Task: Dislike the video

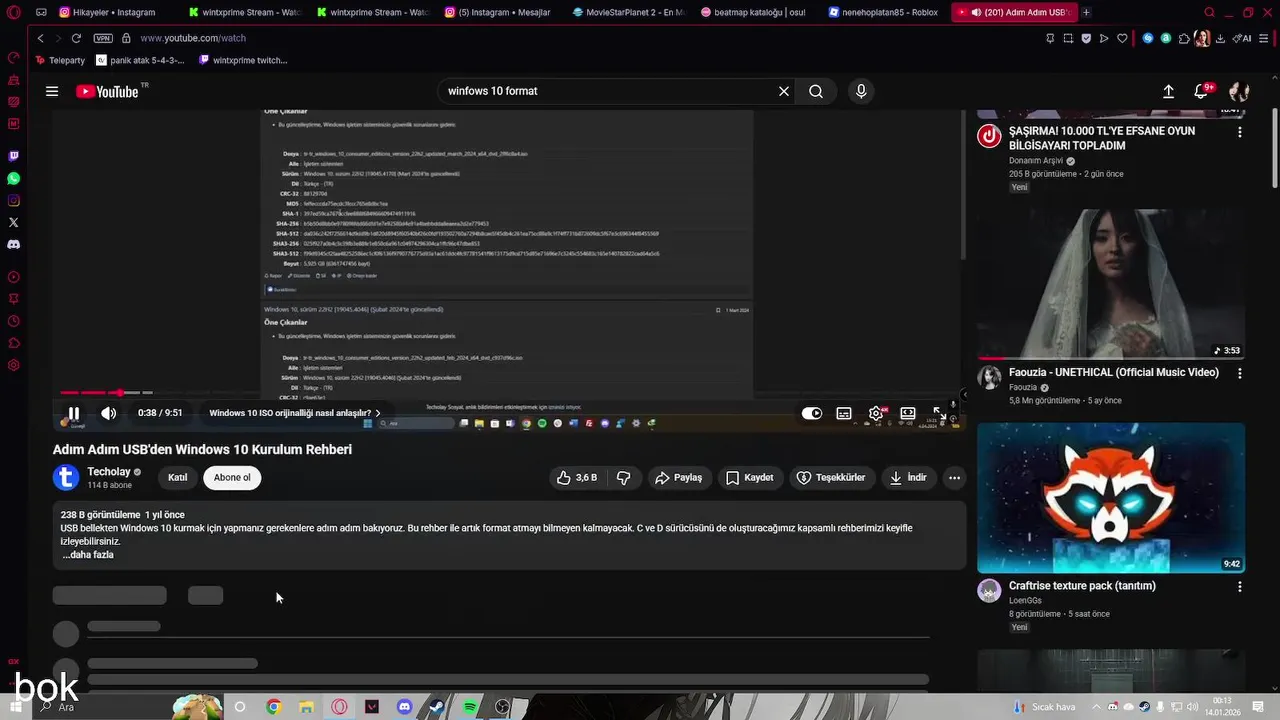Action: (x=623, y=478)
